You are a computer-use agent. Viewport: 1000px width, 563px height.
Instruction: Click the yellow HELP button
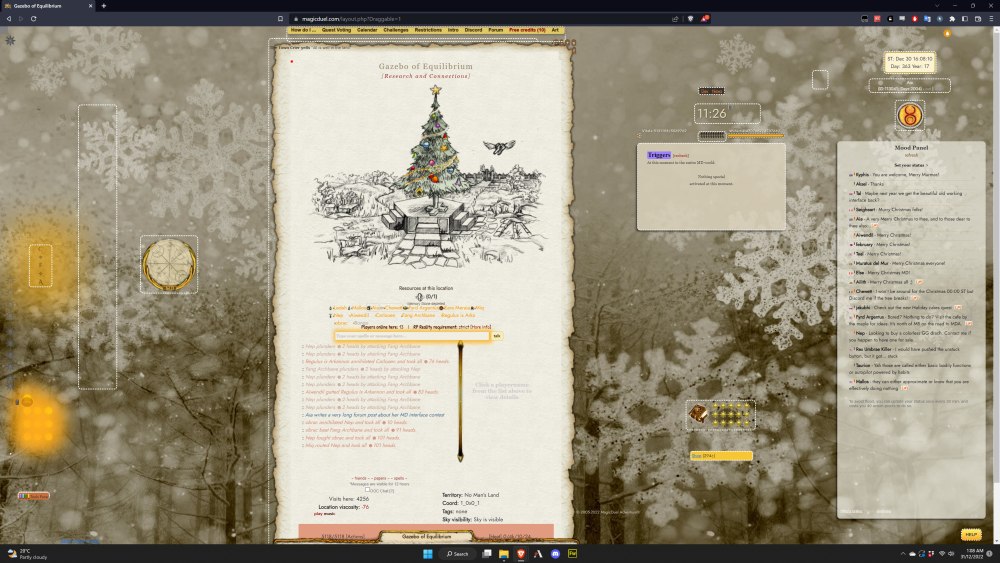point(971,534)
